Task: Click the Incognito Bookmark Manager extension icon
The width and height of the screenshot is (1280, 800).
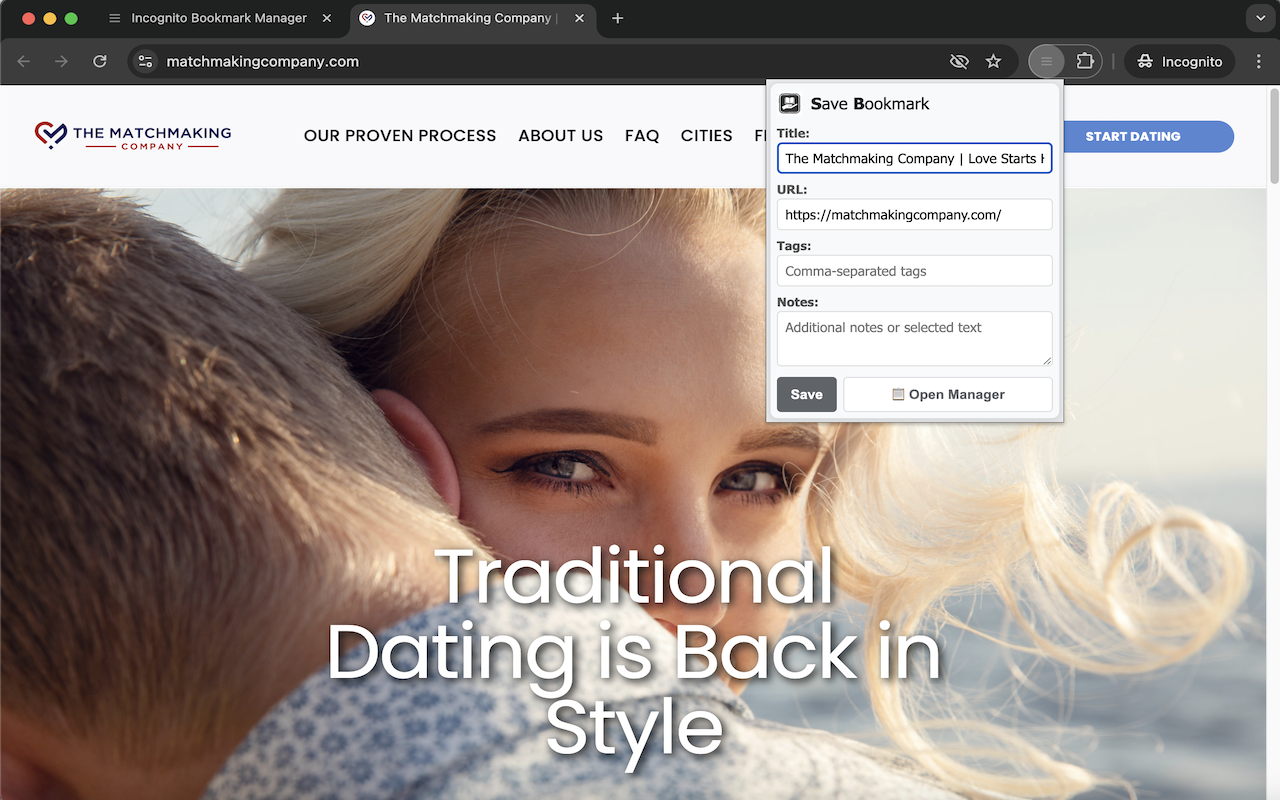Action: click(x=1046, y=61)
